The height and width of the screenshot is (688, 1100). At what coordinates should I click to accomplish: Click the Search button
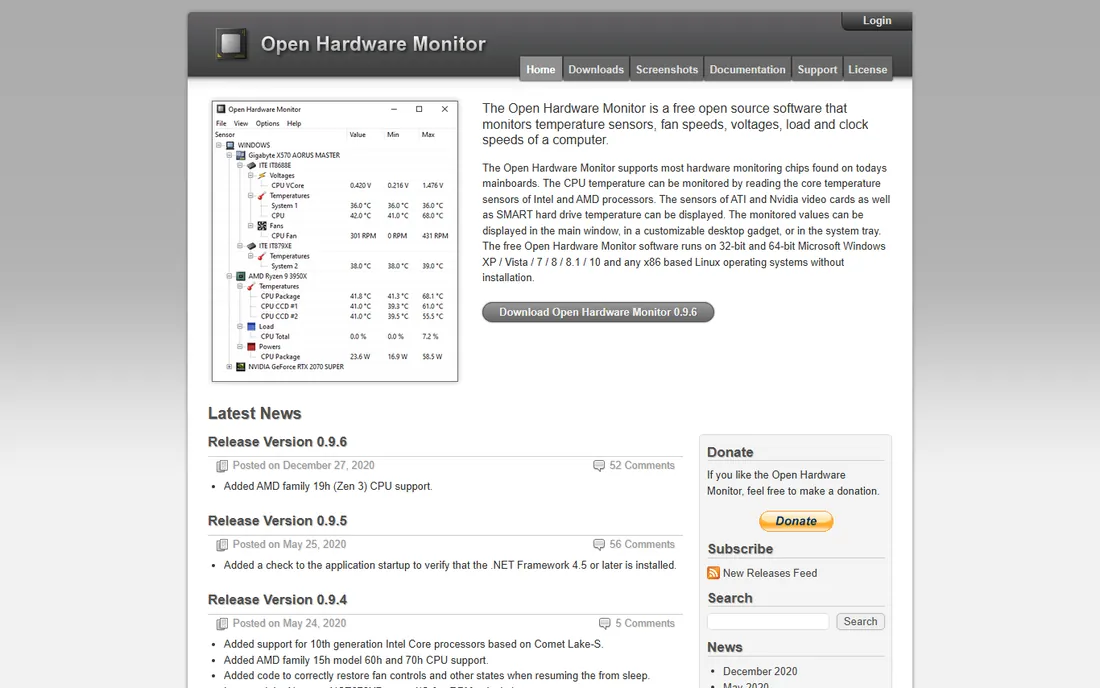[x=860, y=621]
